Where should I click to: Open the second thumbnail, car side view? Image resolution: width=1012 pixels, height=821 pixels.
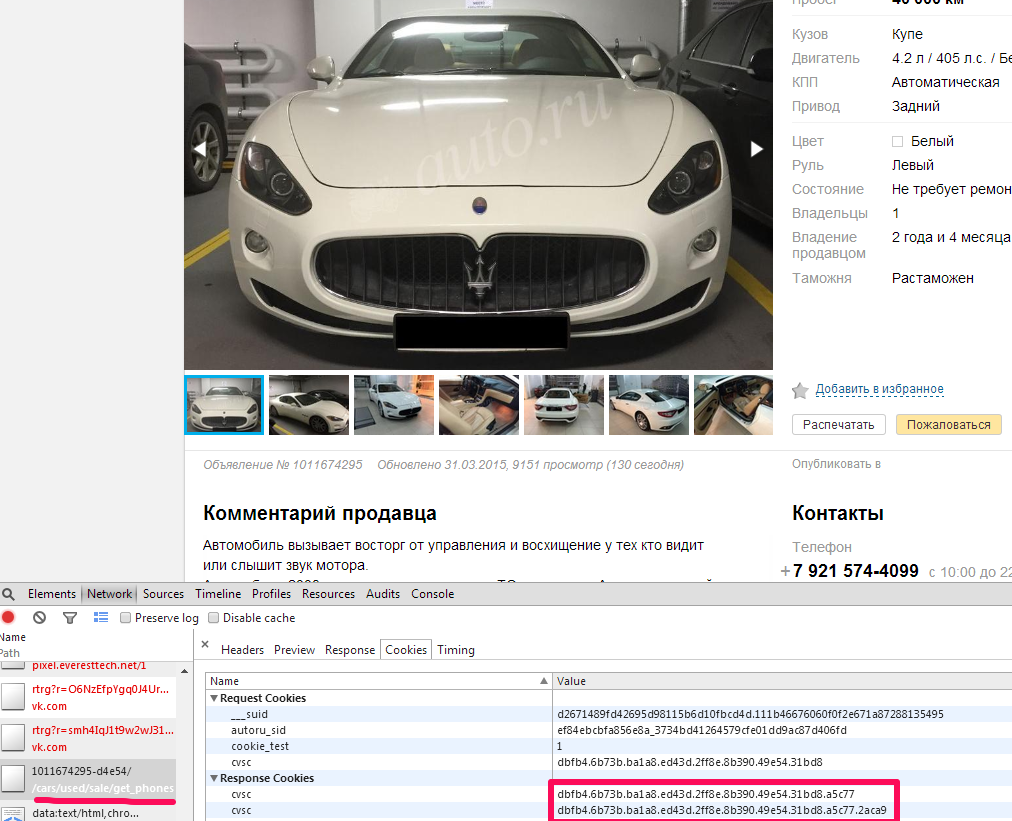pyautogui.click(x=309, y=405)
